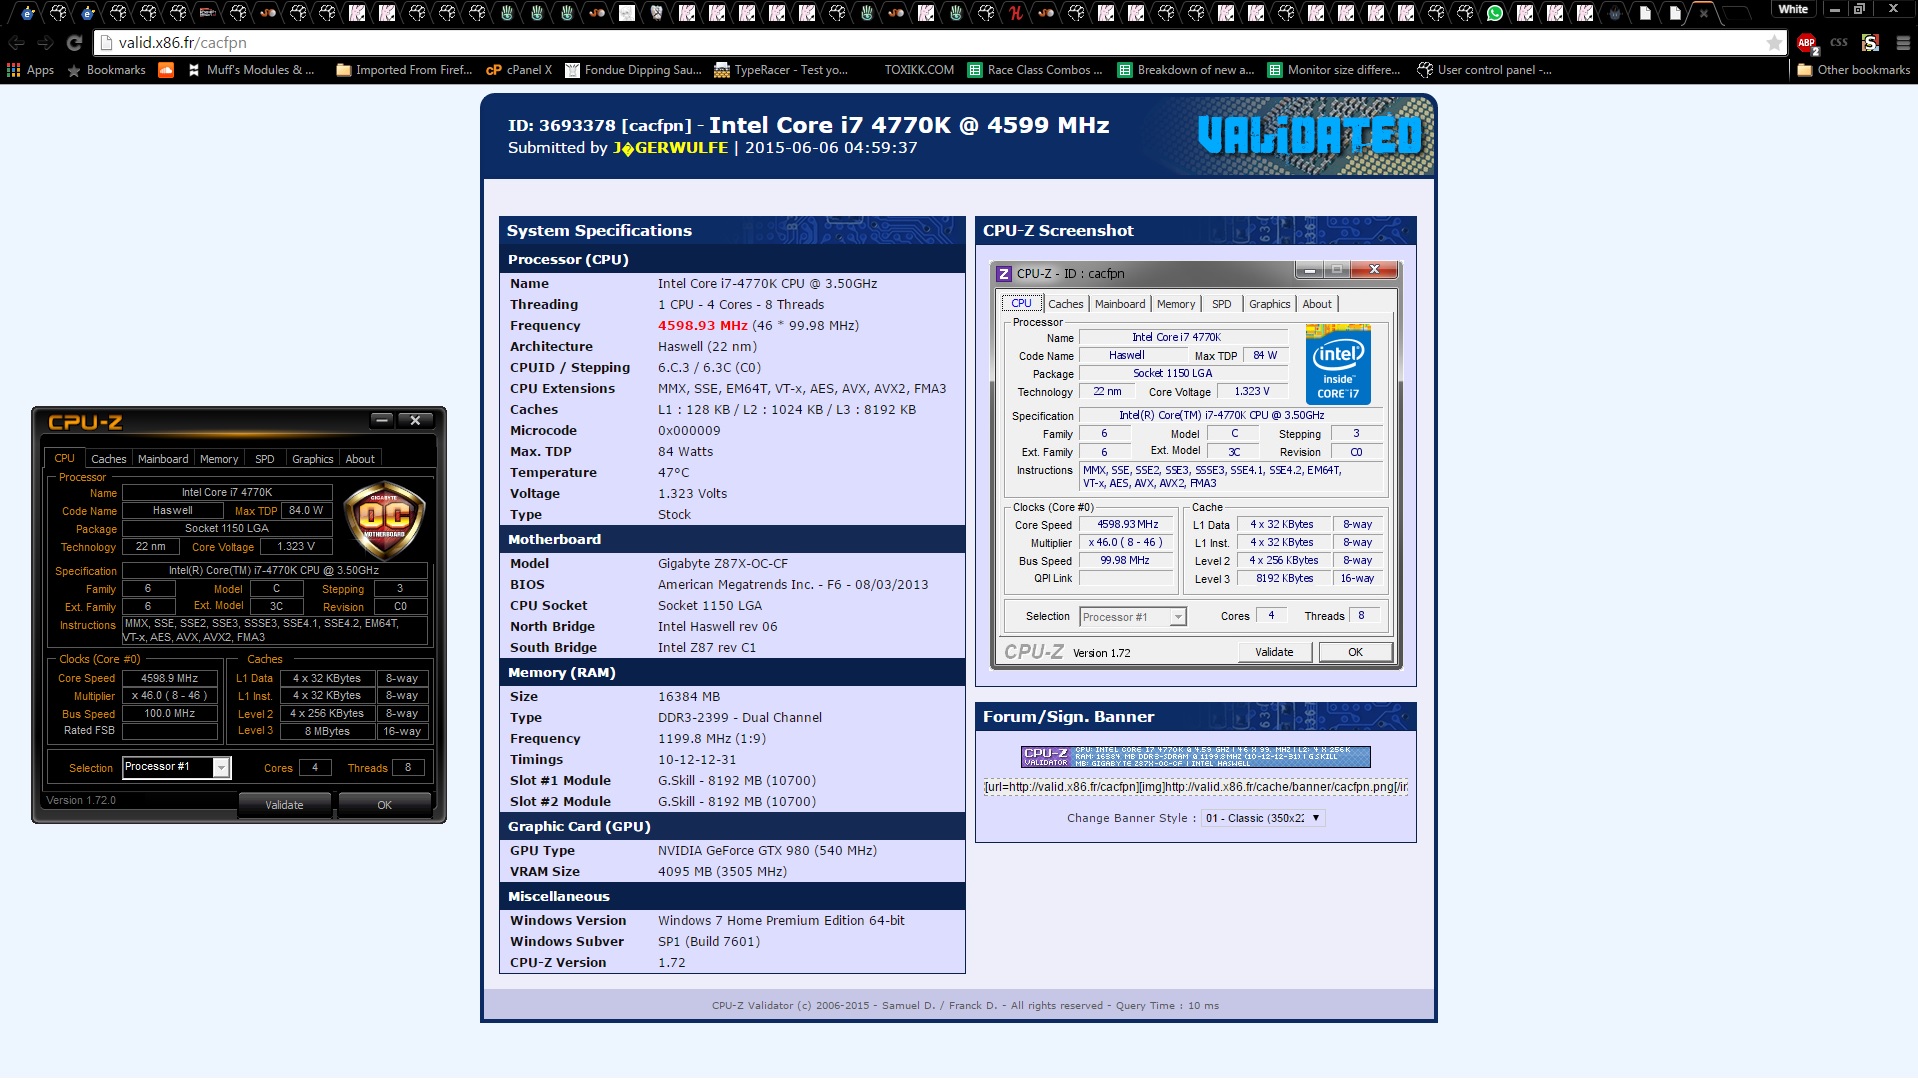Open the Chrome hamburger menu
This screenshot has width=1918, height=1080.
click(x=1902, y=43)
